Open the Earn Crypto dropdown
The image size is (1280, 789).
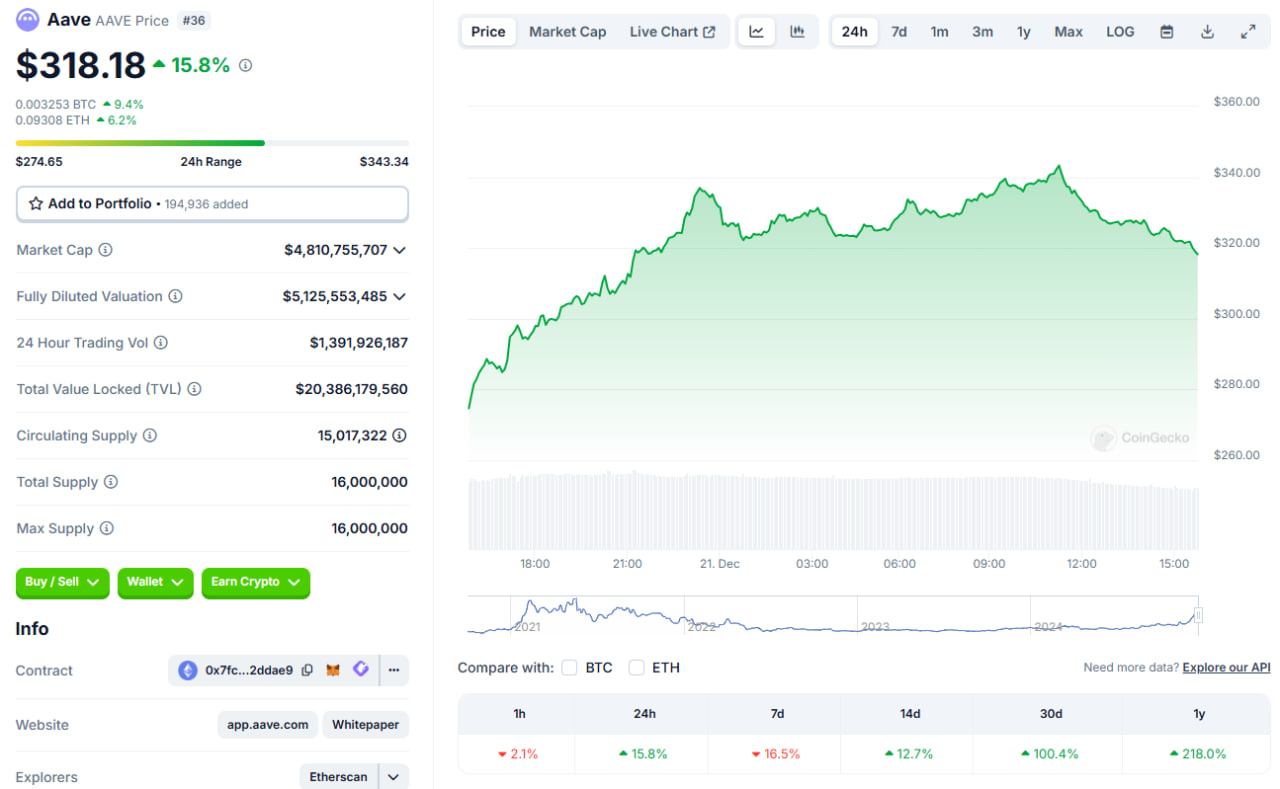[x=256, y=583]
